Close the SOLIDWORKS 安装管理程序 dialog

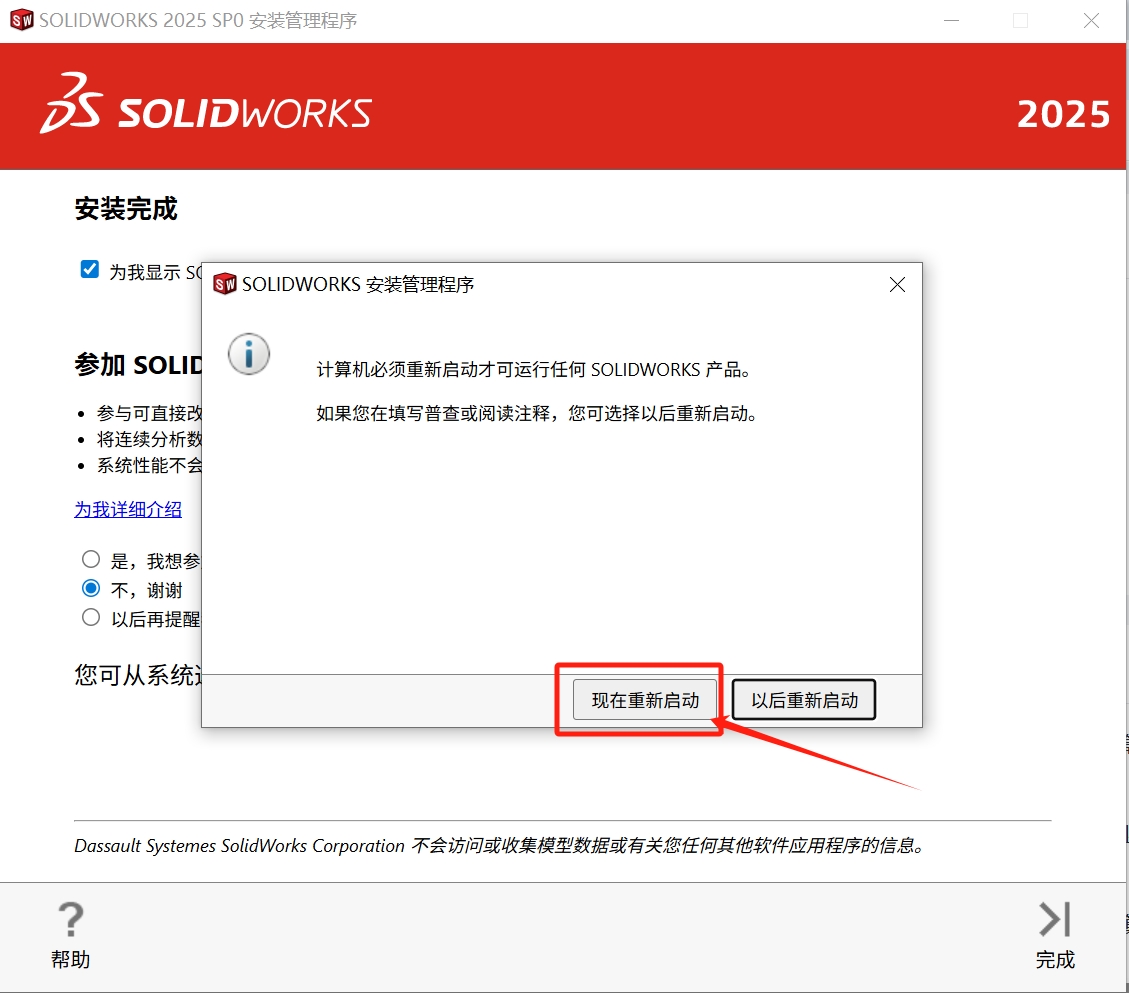[x=897, y=284]
